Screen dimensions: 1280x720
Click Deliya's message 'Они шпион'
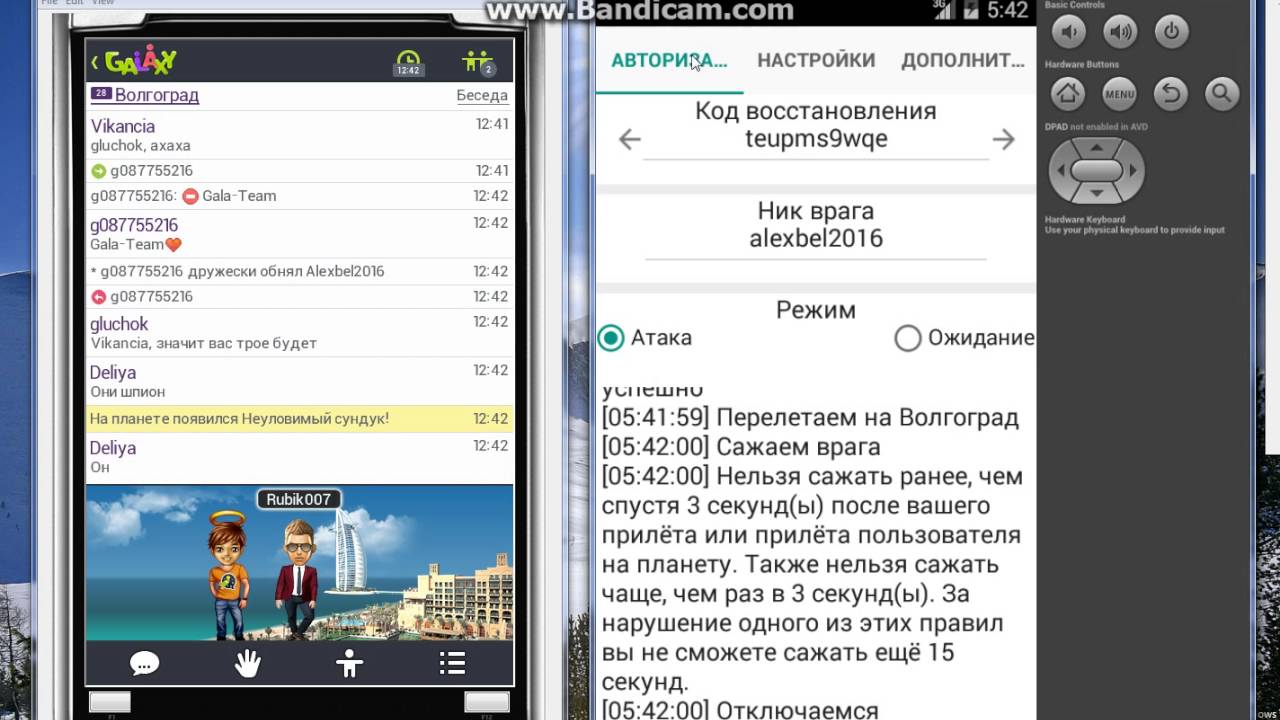(x=300, y=381)
